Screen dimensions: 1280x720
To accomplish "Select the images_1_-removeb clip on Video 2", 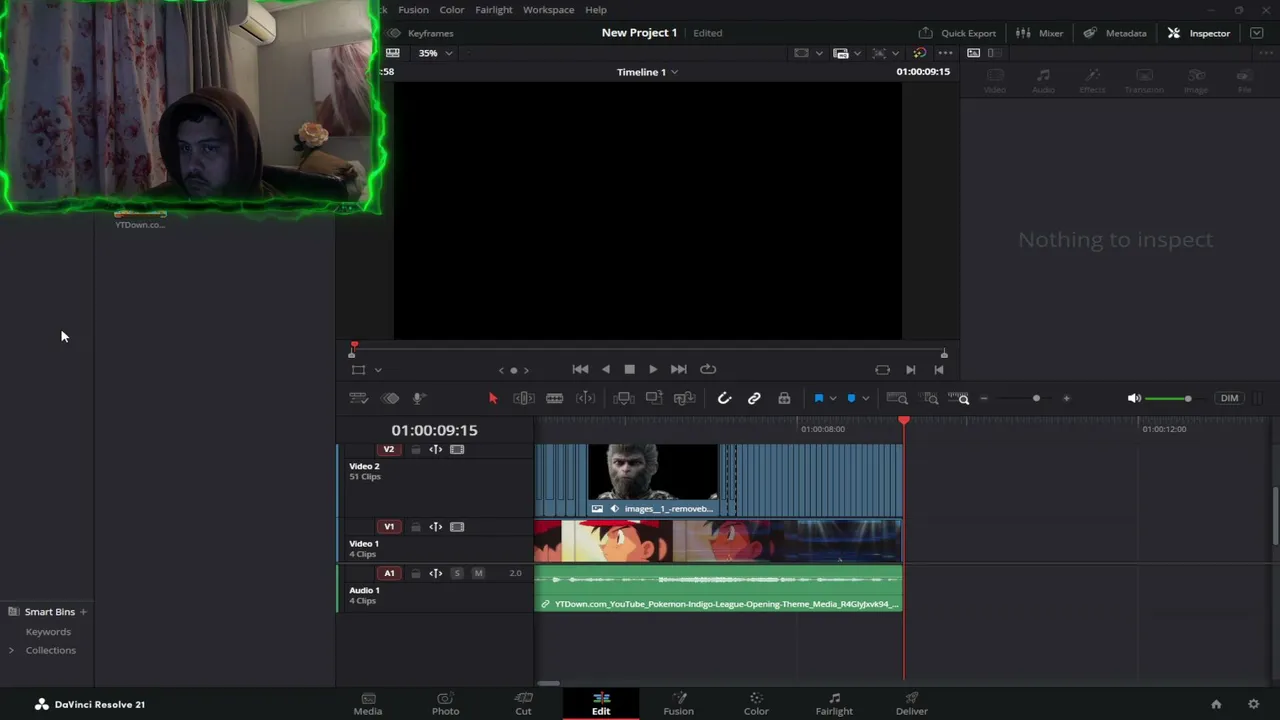I will [x=653, y=479].
